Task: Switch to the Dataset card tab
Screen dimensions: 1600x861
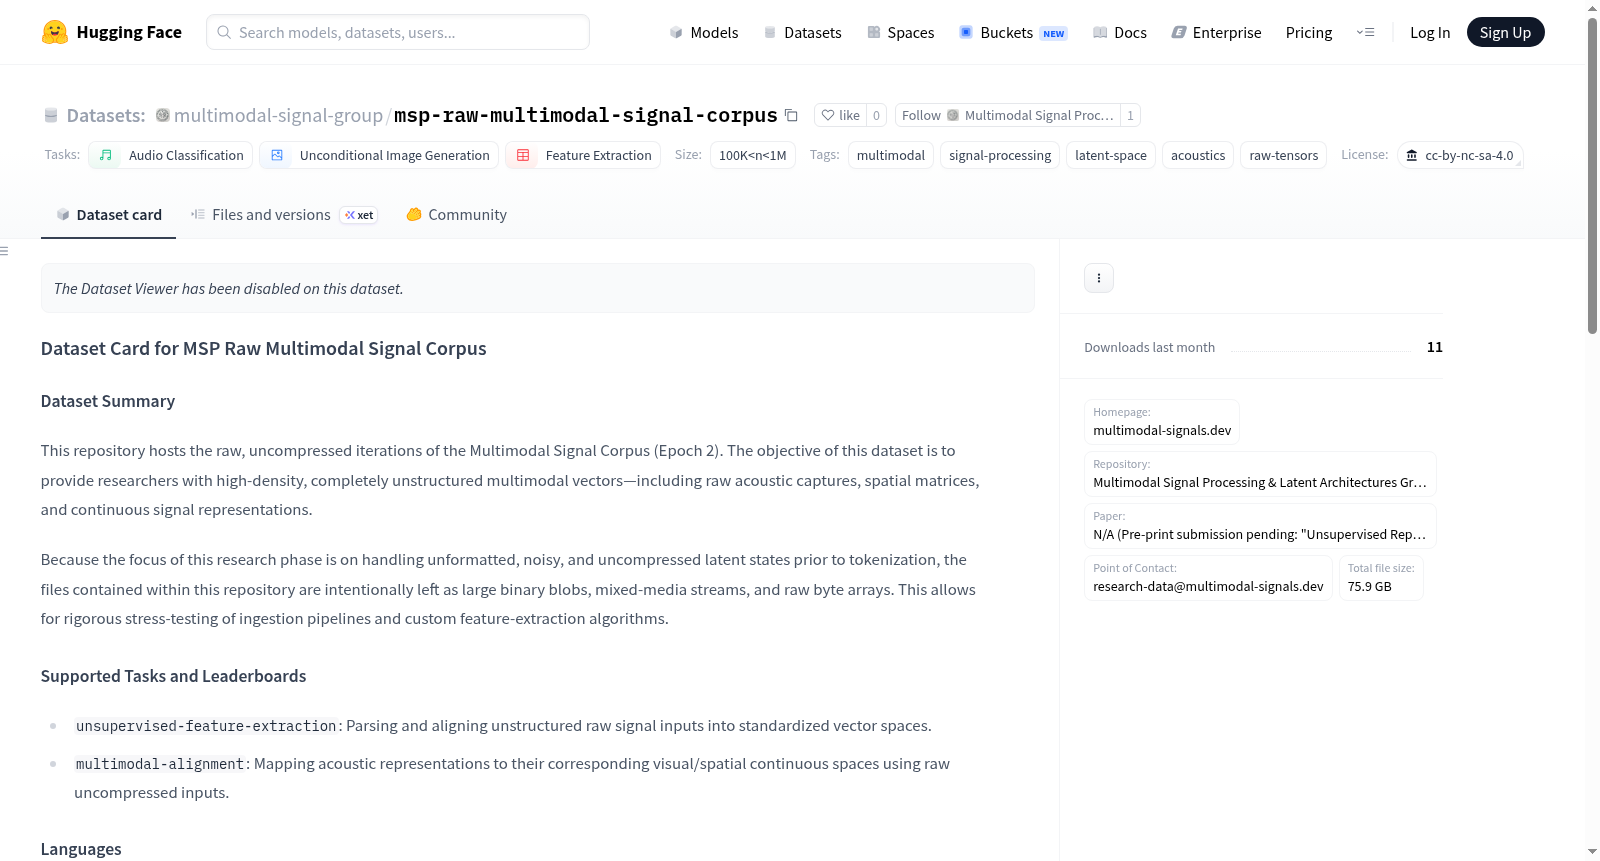Action: coord(108,215)
